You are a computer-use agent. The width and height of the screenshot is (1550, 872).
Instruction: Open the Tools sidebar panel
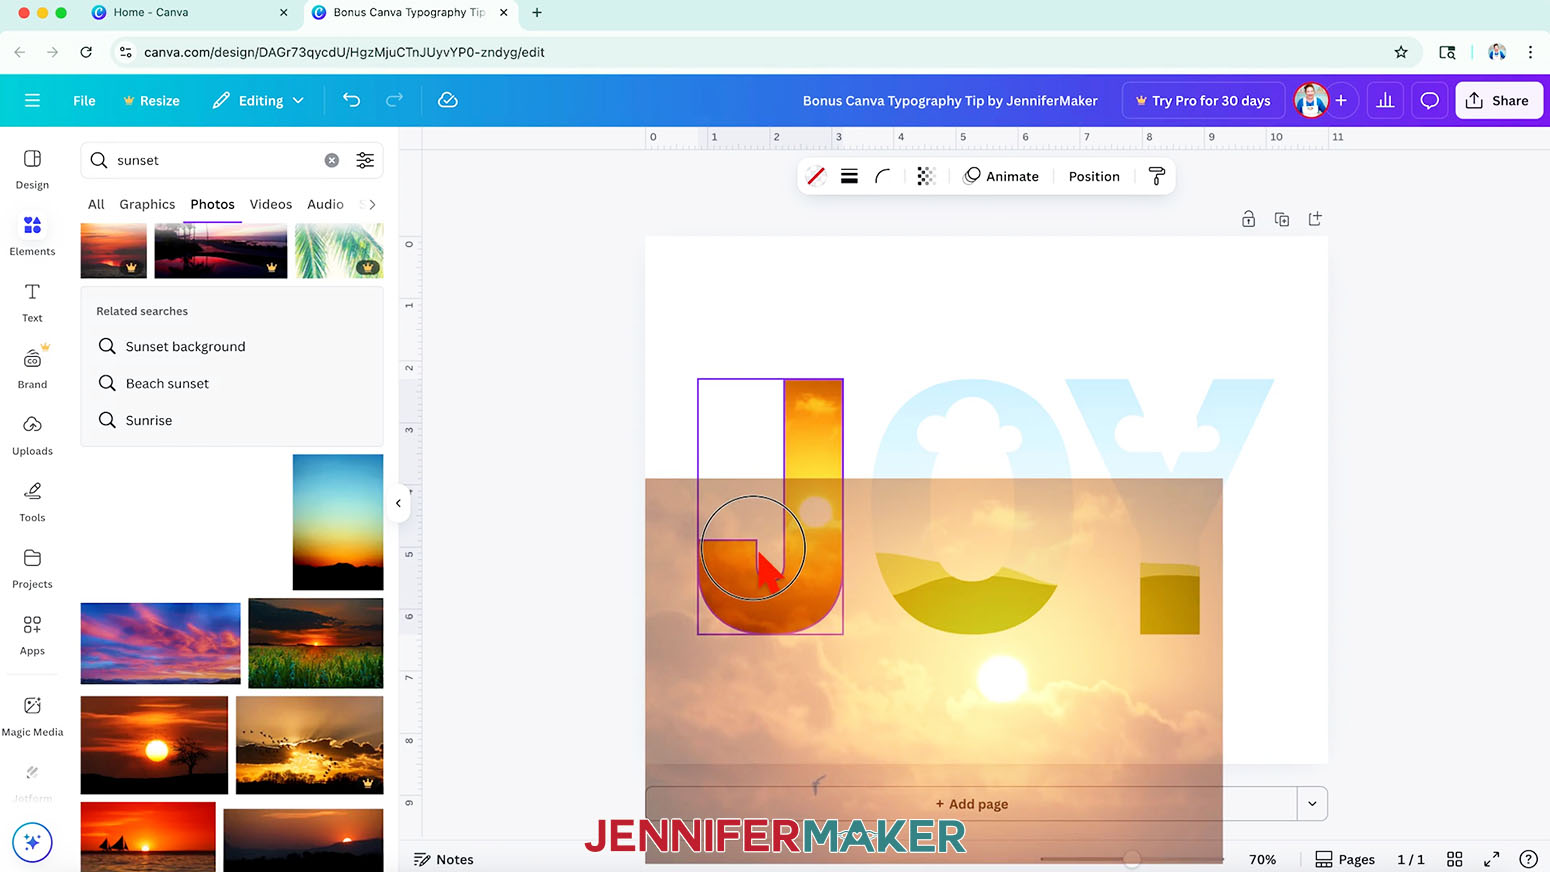pos(32,502)
